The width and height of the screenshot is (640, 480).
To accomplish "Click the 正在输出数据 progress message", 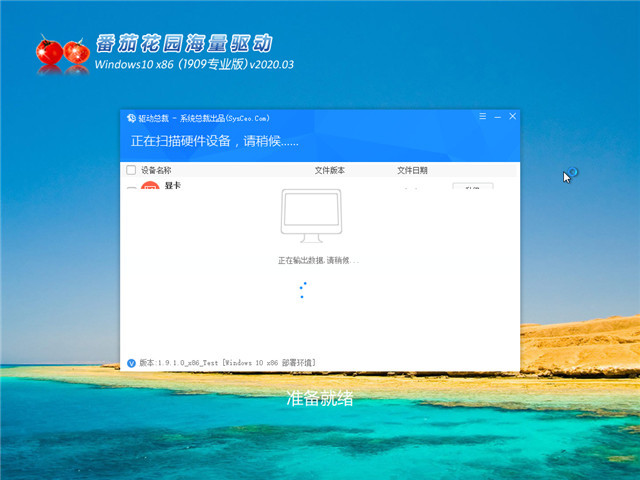I will [x=318, y=260].
